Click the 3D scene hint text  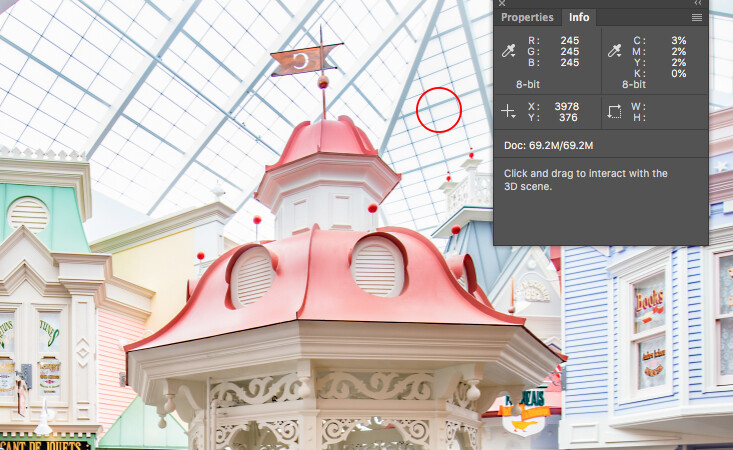[x=586, y=180]
